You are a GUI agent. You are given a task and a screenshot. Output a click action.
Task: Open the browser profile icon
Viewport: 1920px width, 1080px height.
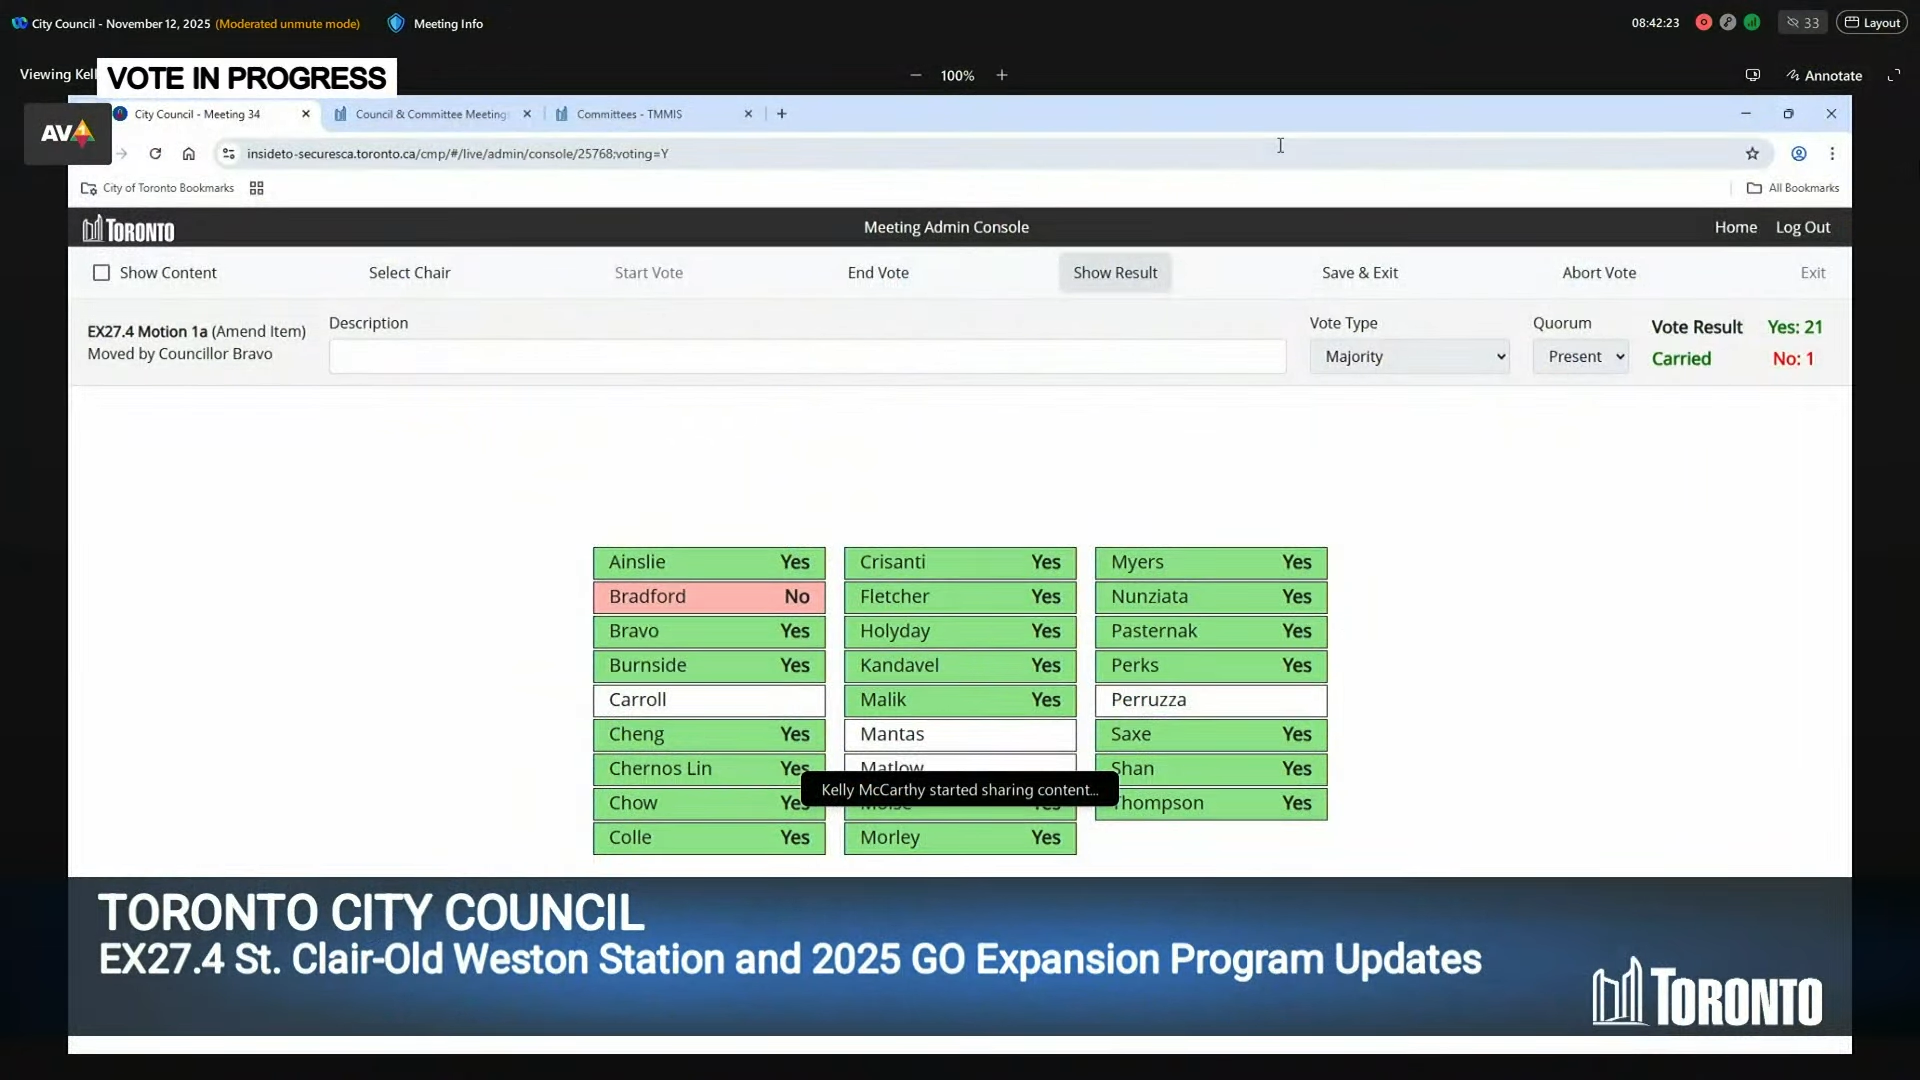(1798, 153)
